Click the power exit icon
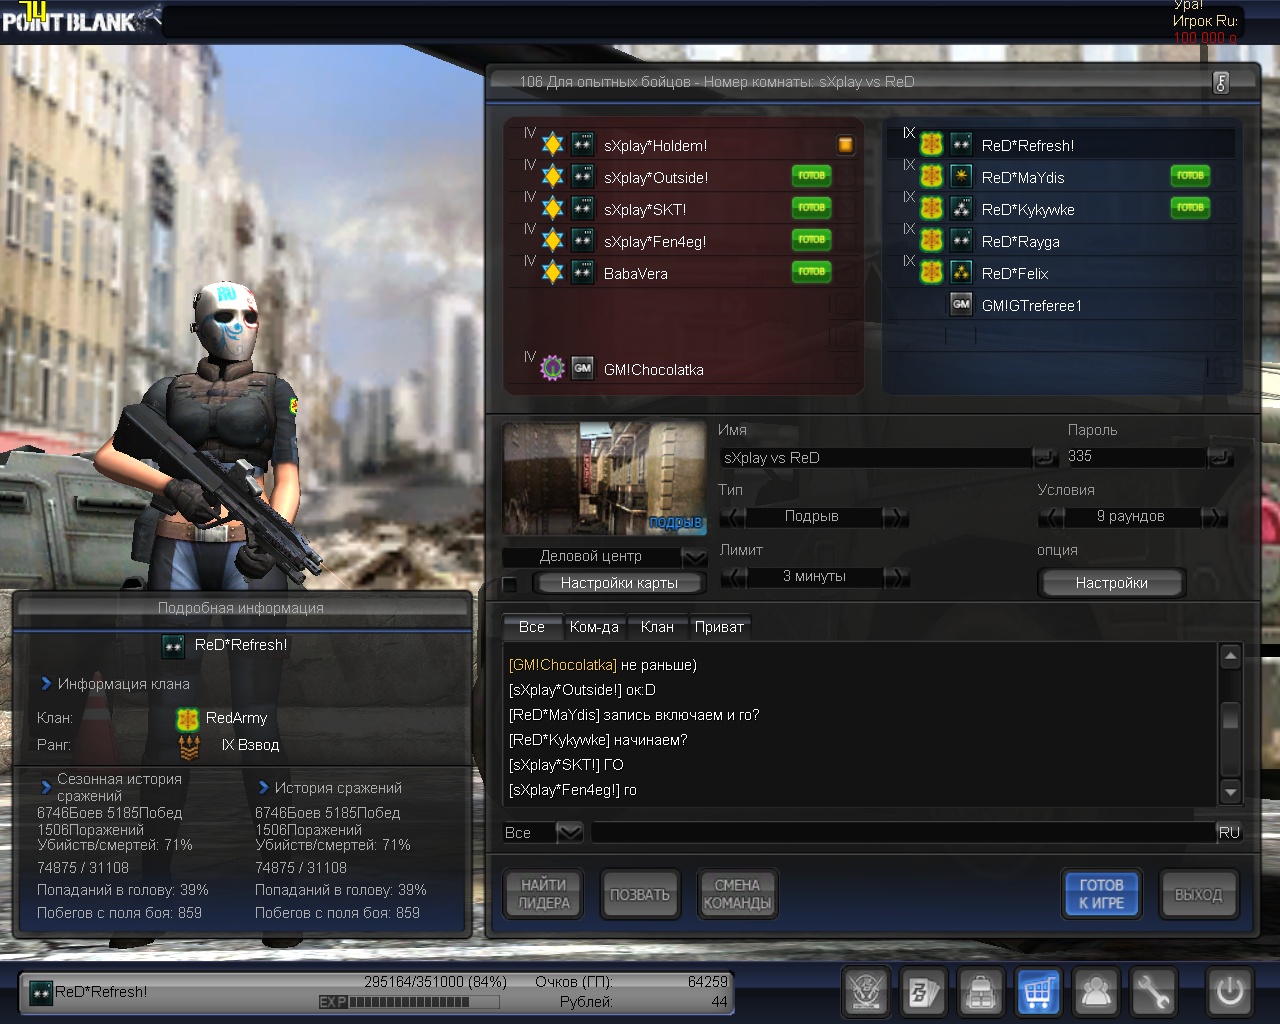Viewport: 1280px width, 1024px height. (x=1229, y=992)
